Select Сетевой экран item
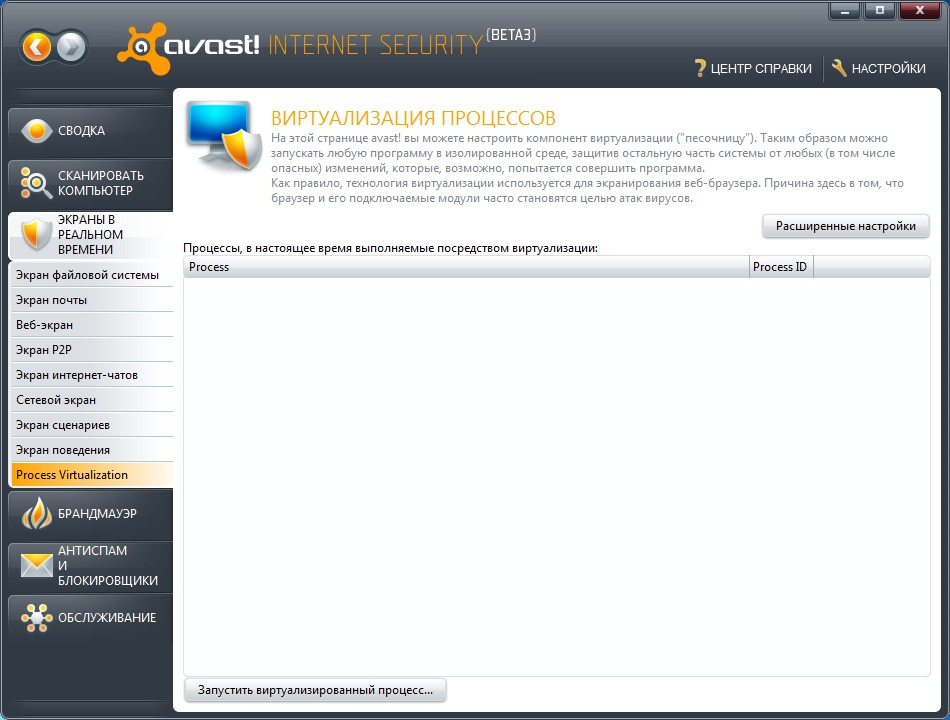 coord(92,400)
